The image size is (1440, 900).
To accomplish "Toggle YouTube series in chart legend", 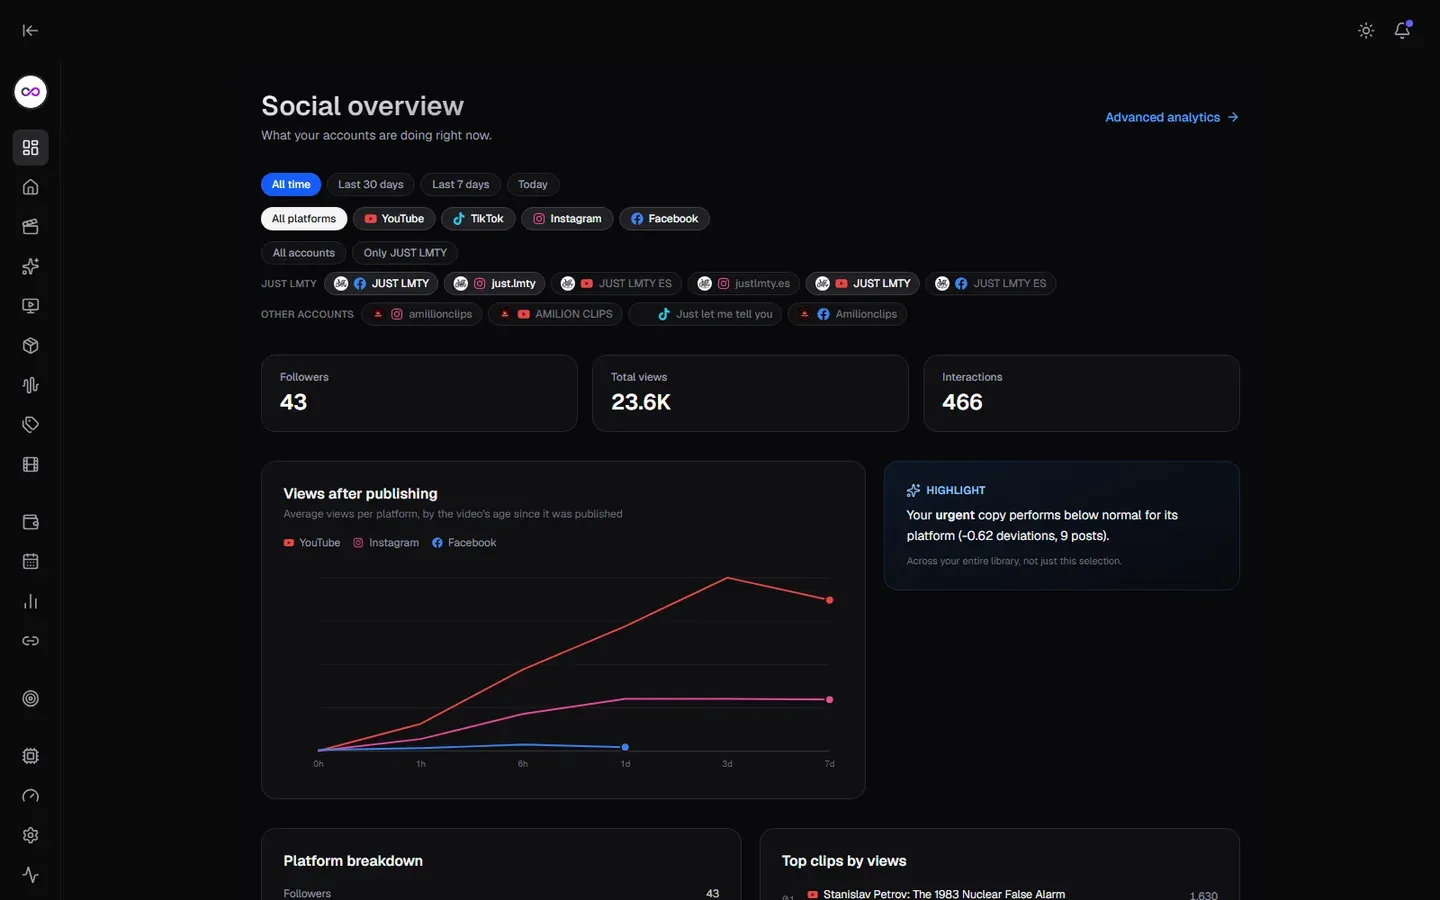I will [312, 543].
